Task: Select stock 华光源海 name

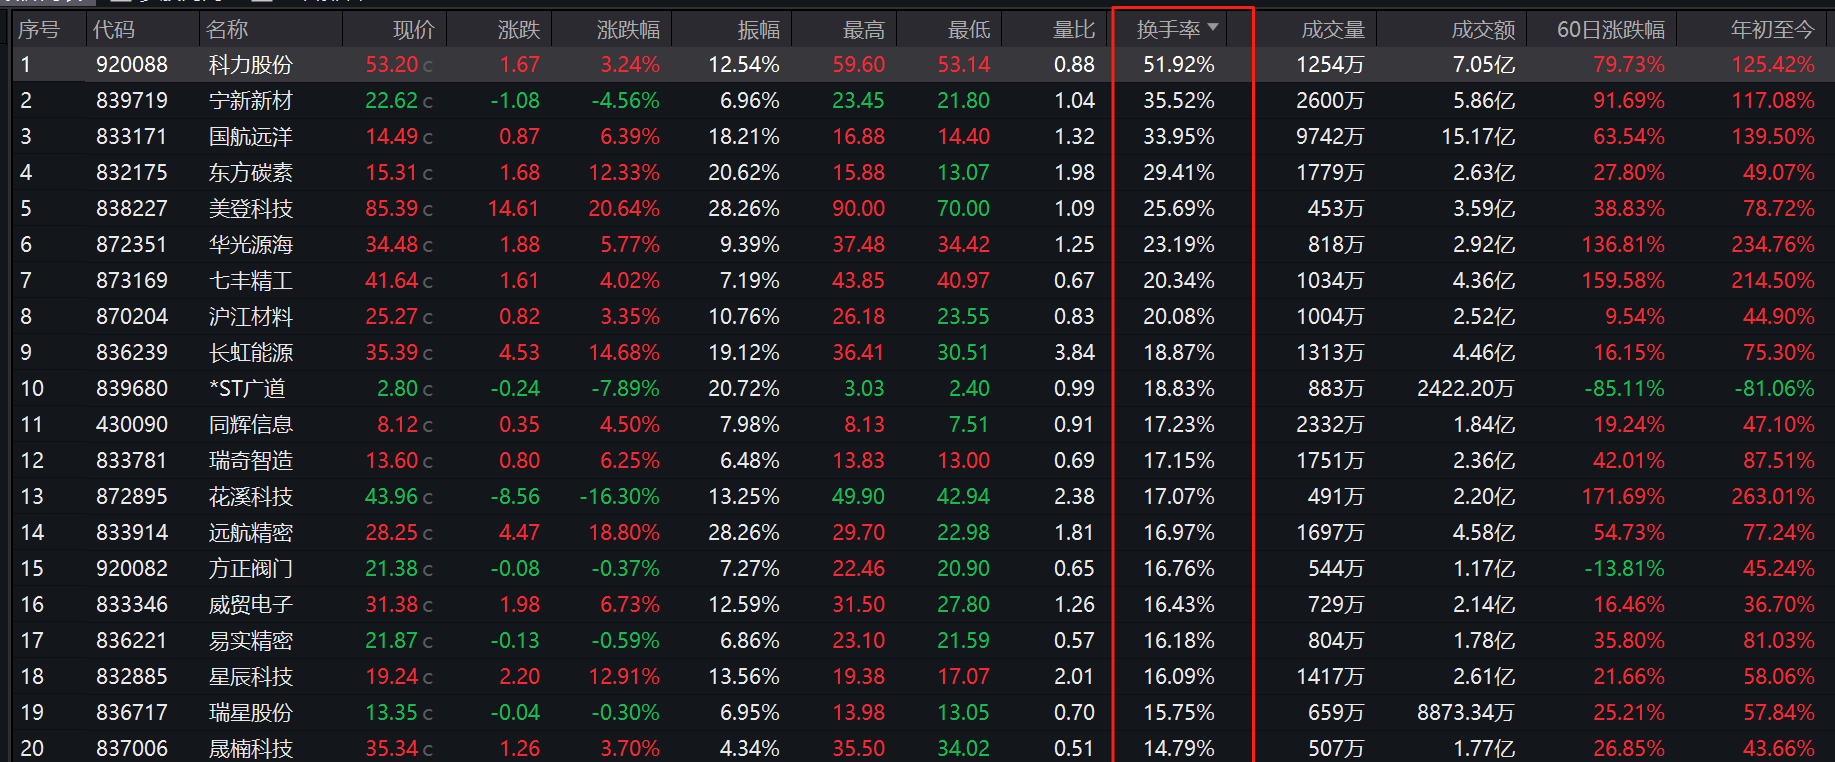Action: [x=251, y=245]
